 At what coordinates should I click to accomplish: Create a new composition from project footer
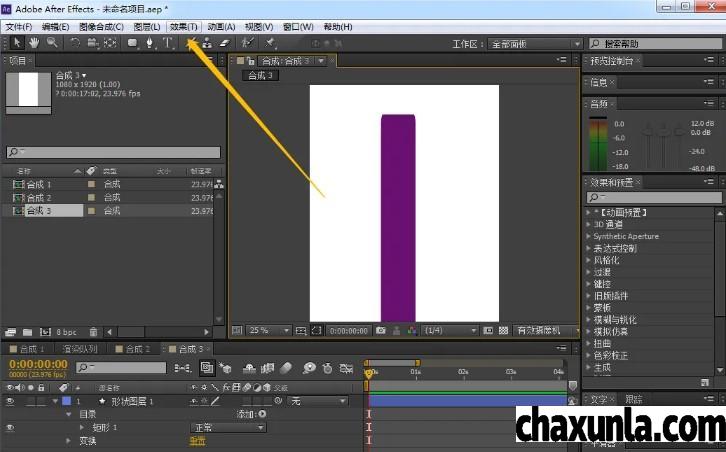(x=45, y=332)
